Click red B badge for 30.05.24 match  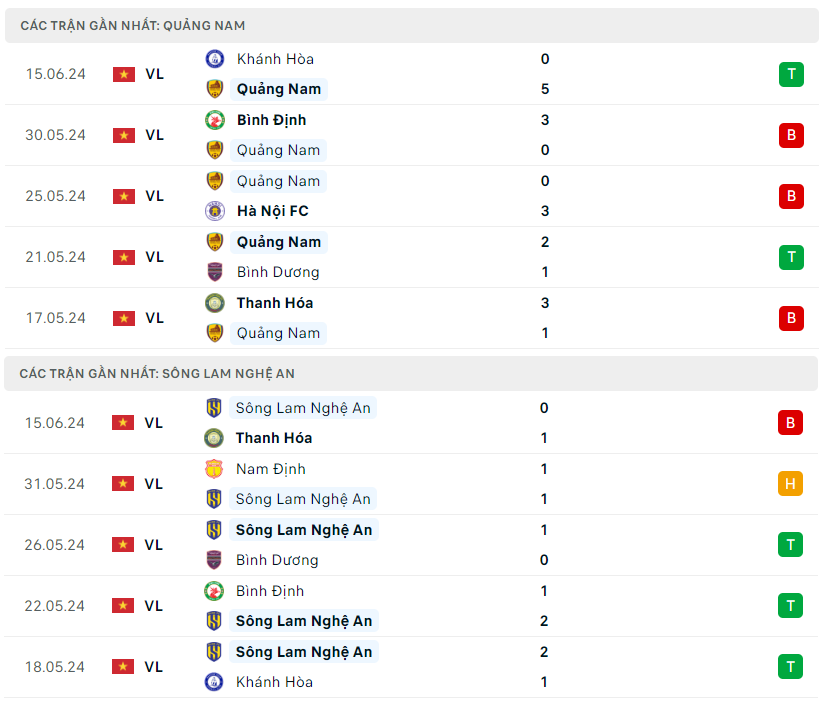coord(791,135)
